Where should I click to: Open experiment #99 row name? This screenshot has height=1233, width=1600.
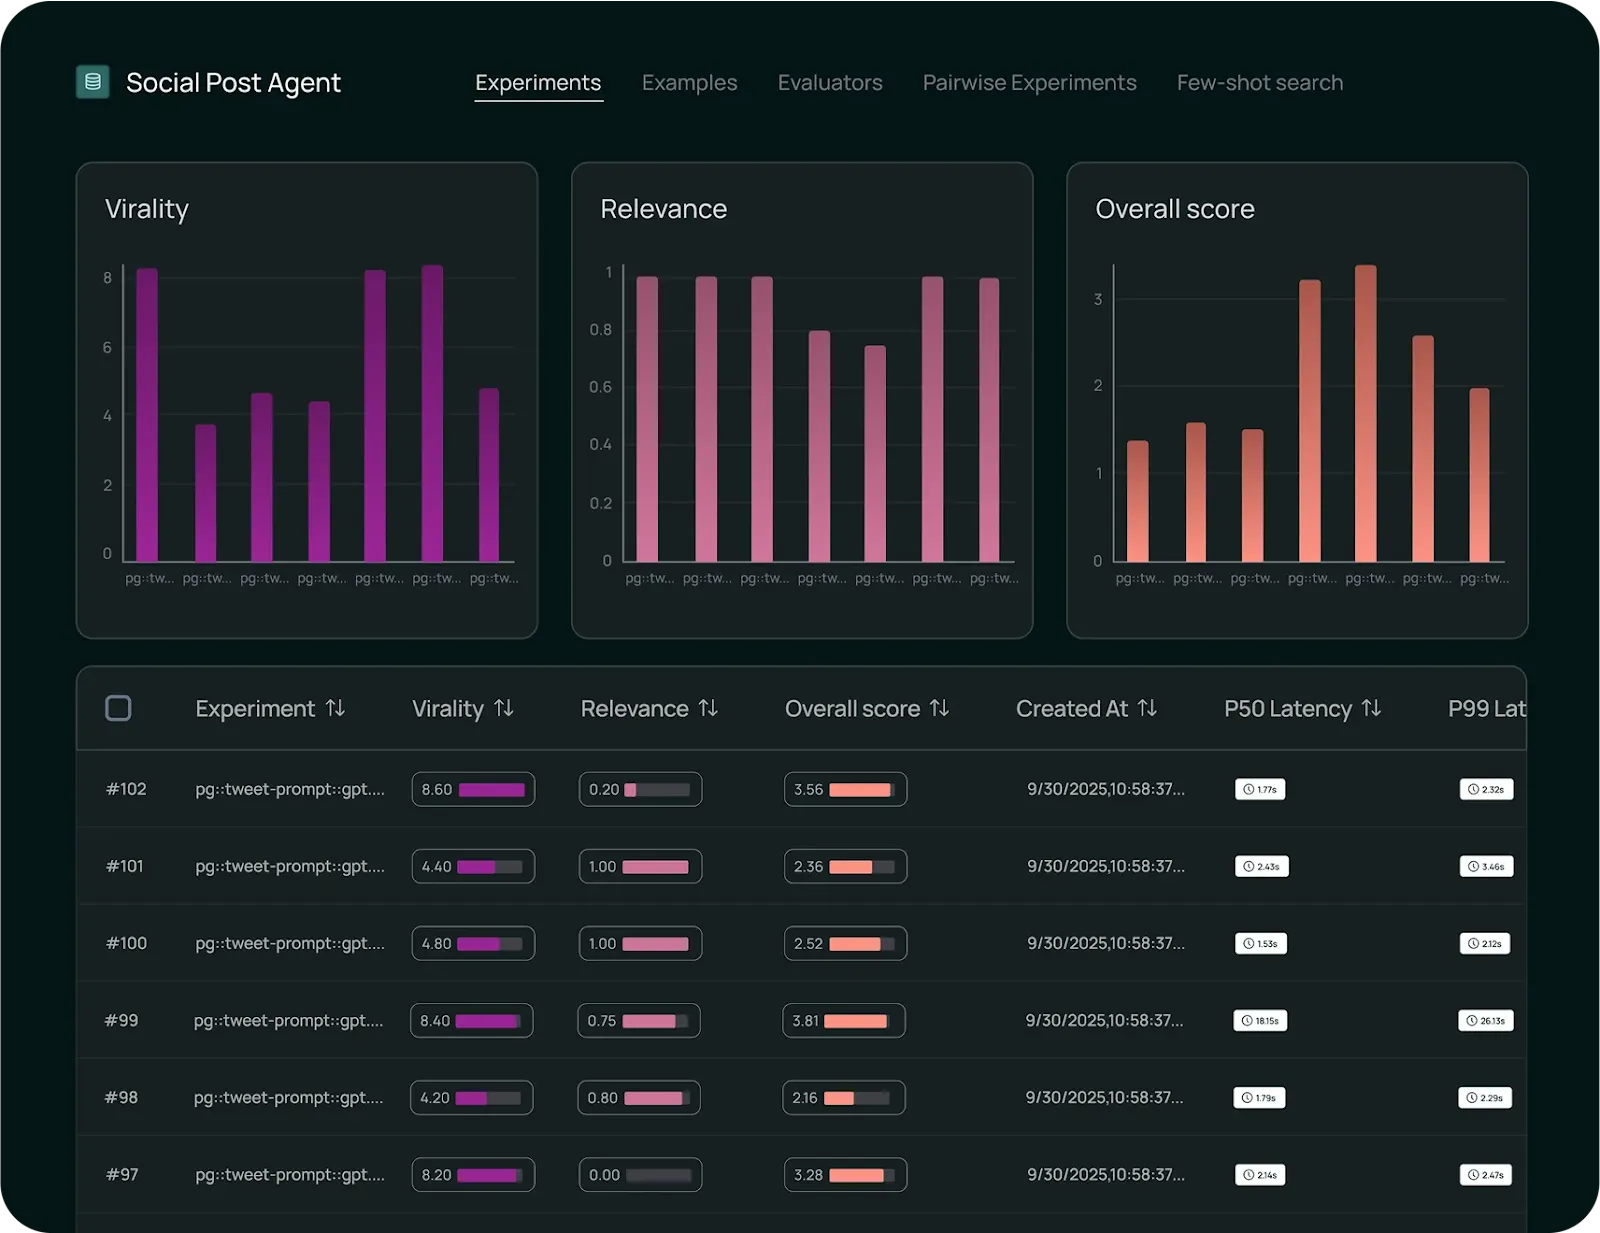coord(288,1020)
